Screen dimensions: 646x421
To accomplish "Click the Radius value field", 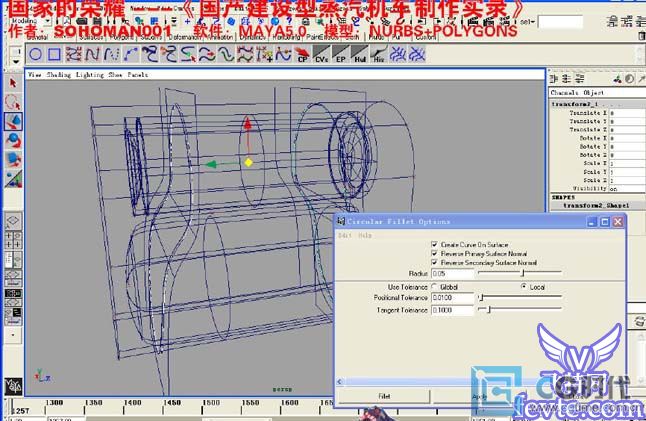I will (452, 274).
